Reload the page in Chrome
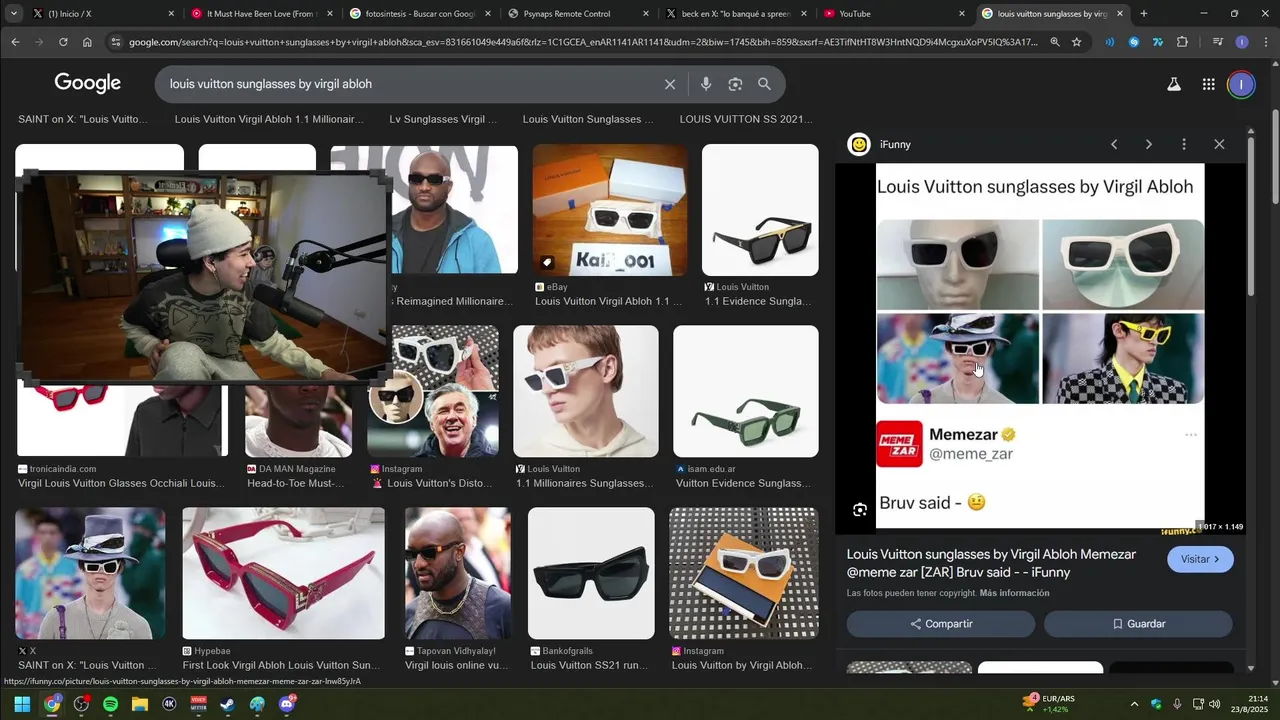Screen dimensions: 1280x720 click(63, 42)
